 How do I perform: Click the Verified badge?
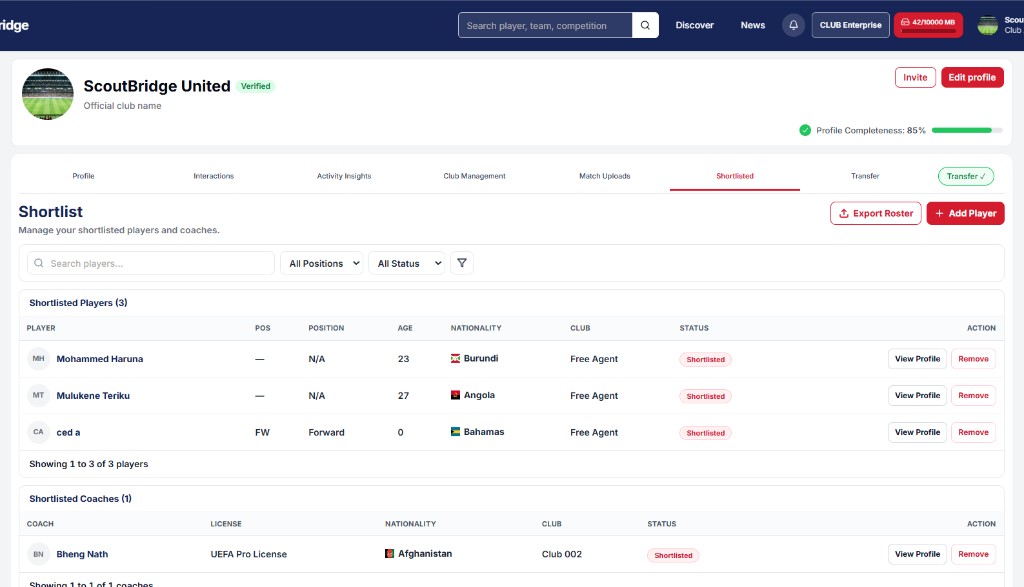click(x=255, y=86)
